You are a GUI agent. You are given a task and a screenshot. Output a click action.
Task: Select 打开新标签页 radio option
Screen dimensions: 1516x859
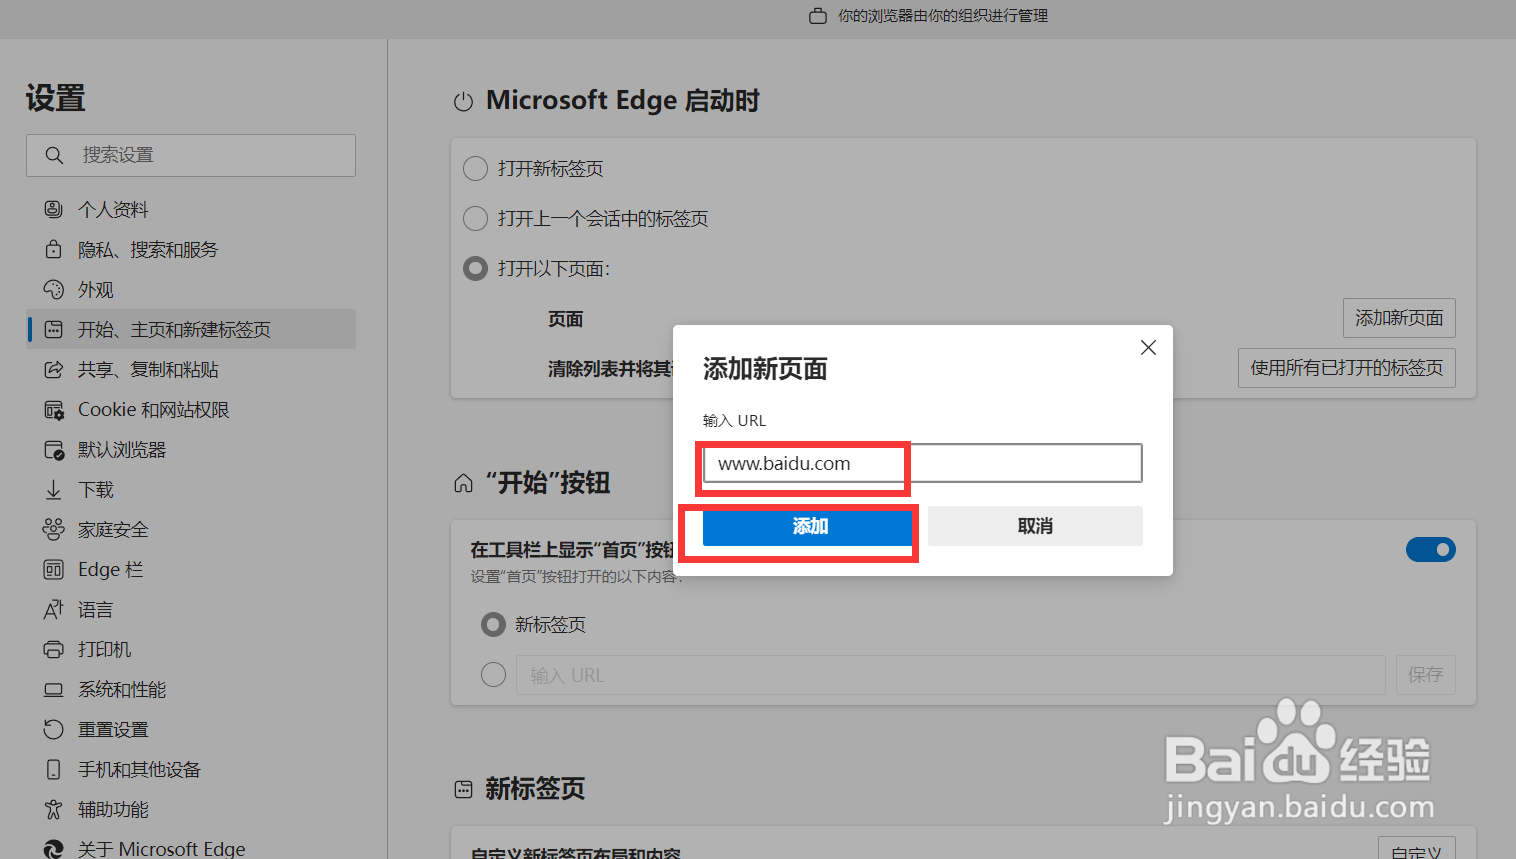pyautogui.click(x=476, y=168)
